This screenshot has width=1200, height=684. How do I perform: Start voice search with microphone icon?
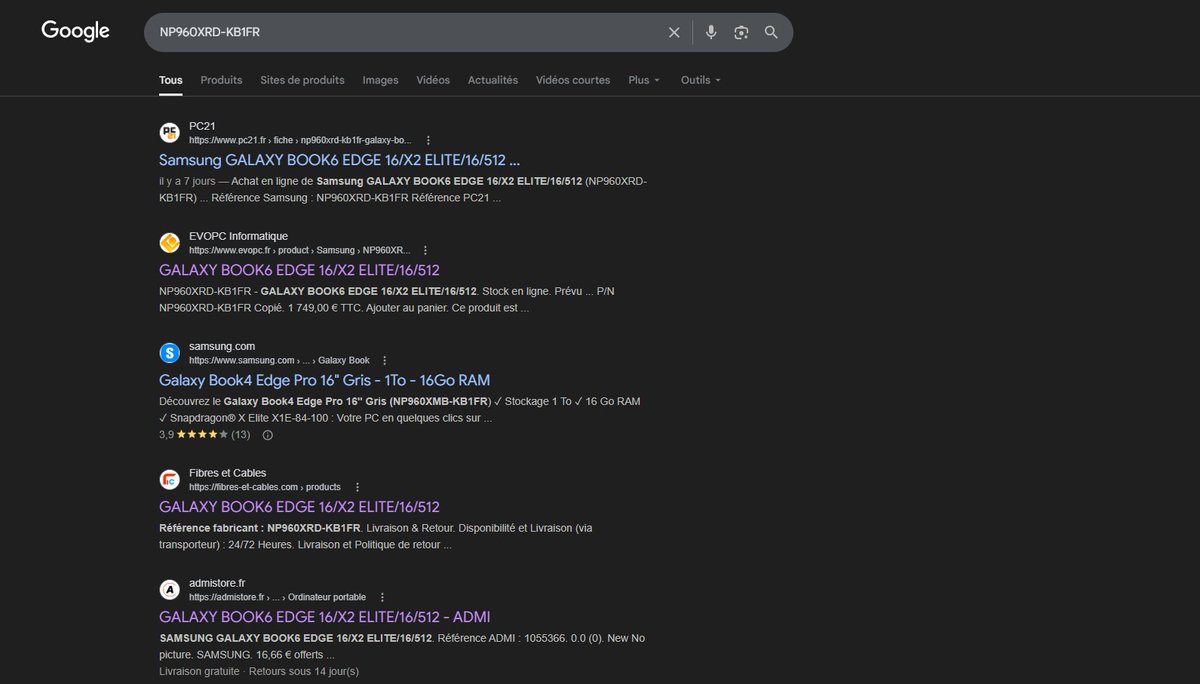click(x=711, y=32)
